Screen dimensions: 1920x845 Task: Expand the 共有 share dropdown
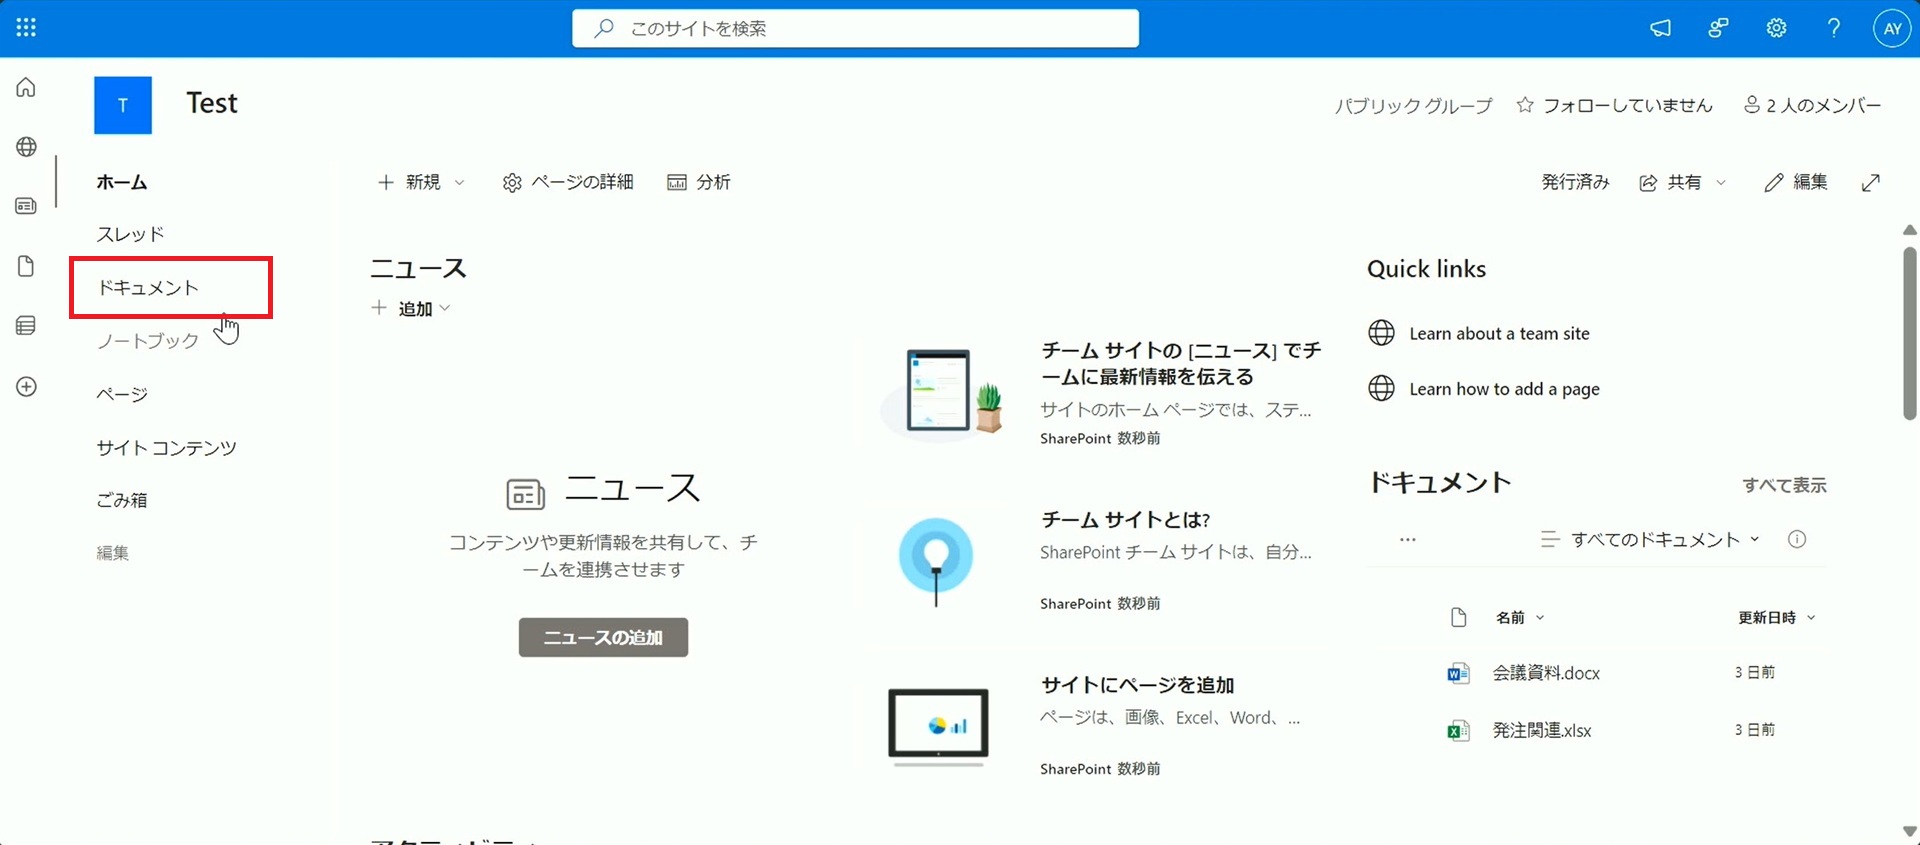[x=1683, y=182]
